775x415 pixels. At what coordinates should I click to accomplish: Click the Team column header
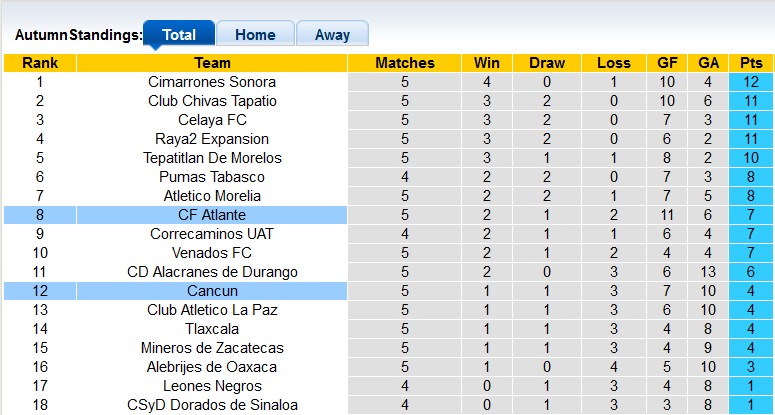click(212, 63)
